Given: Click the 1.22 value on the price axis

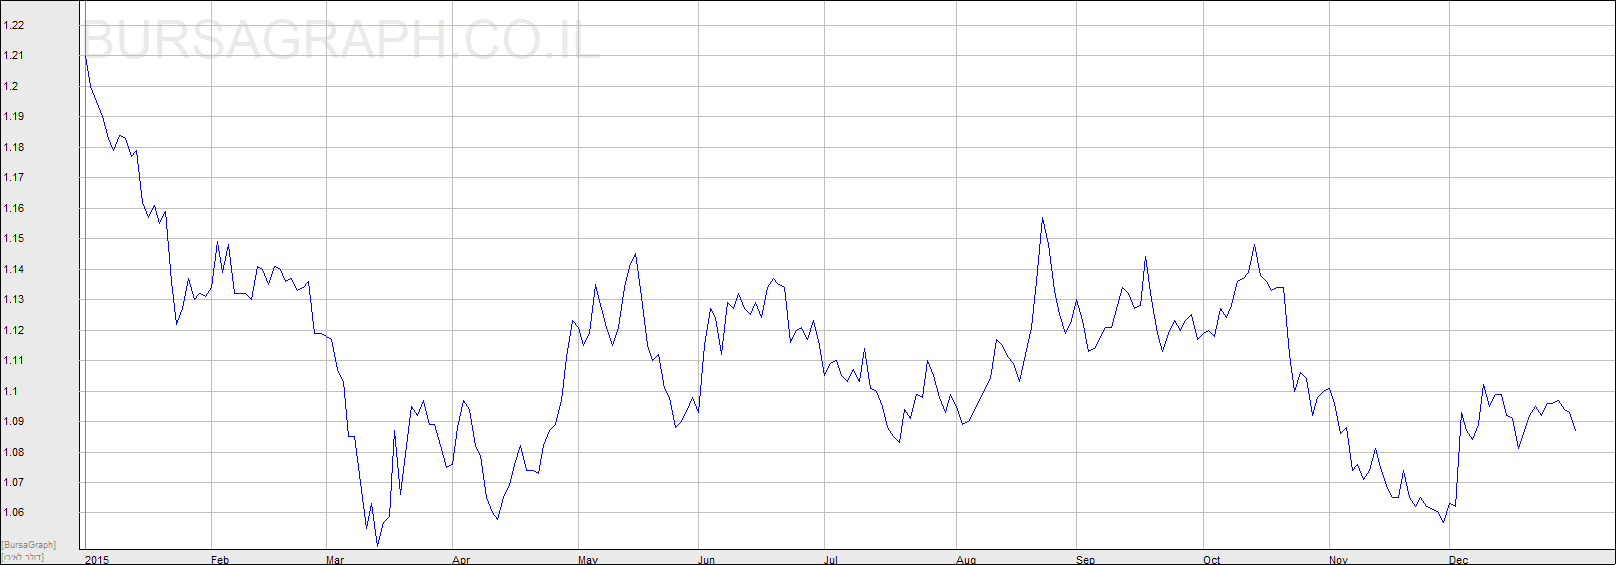Looking at the screenshot, I should (13, 25).
